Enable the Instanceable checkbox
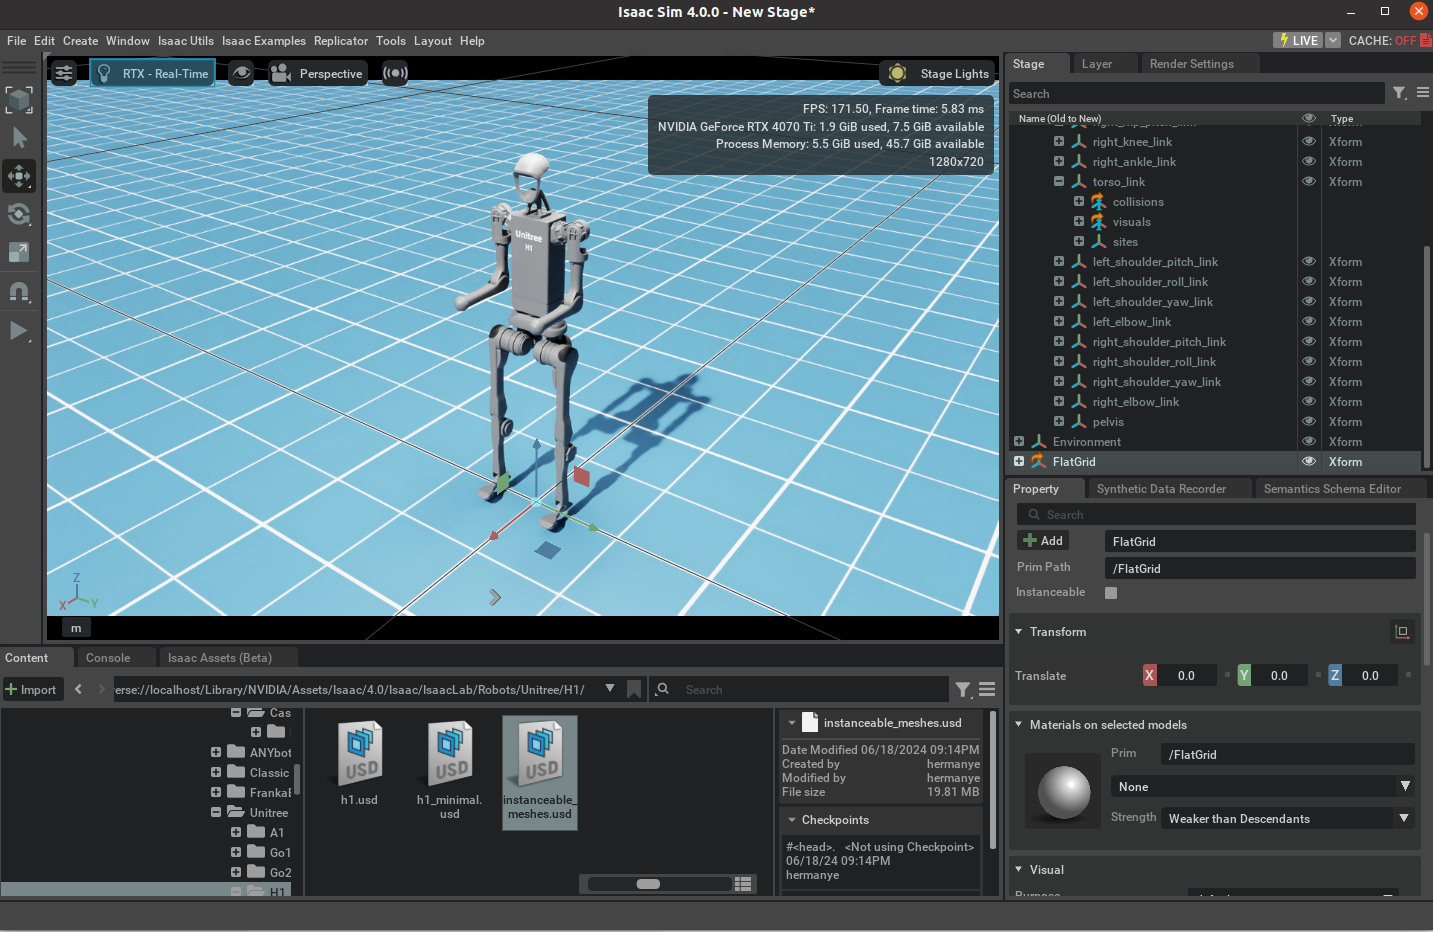Screen dimensions: 1433x932 click(x=1110, y=592)
